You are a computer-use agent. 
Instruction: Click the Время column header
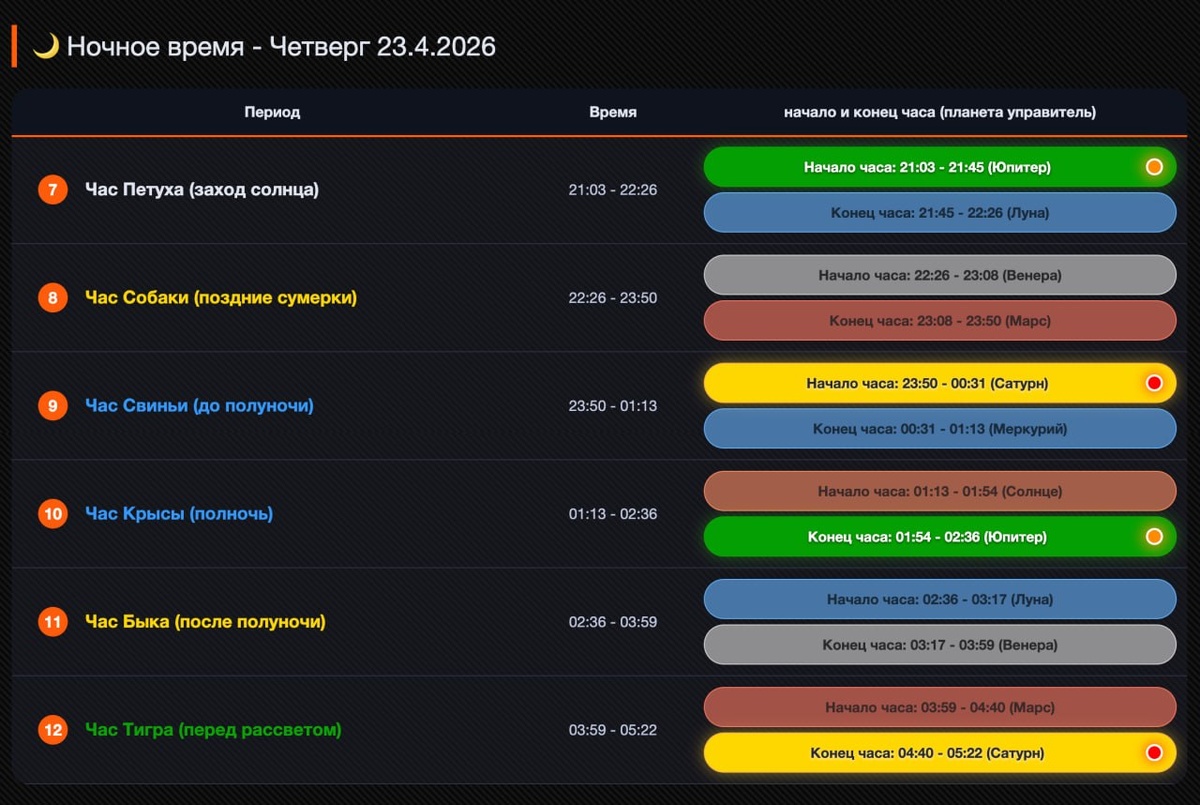(x=613, y=112)
